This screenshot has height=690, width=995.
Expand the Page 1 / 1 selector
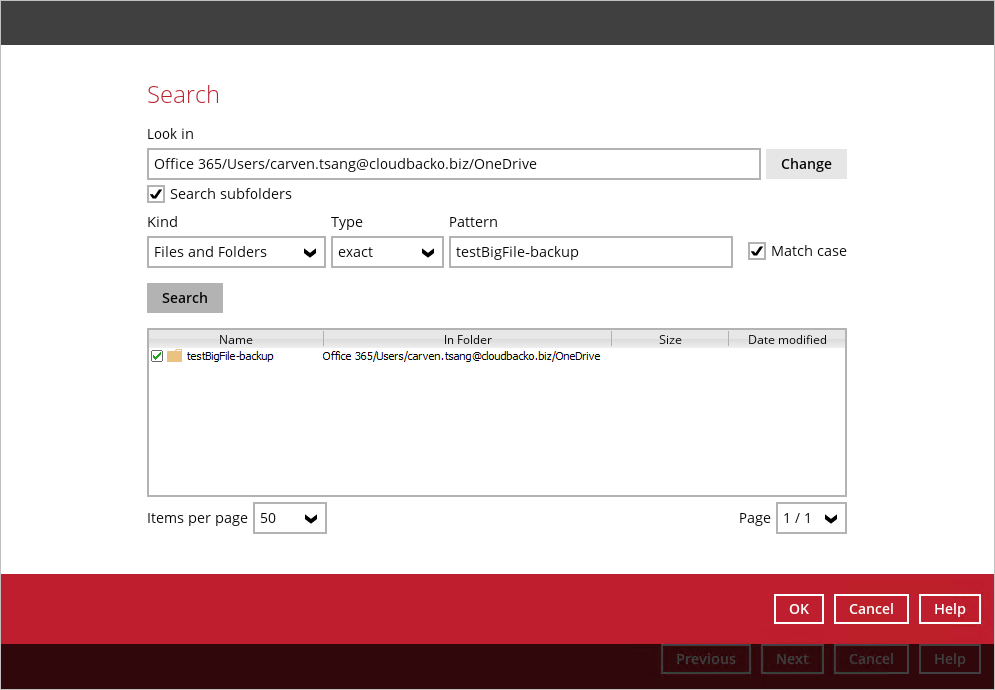pyautogui.click(x=811, y=518)
